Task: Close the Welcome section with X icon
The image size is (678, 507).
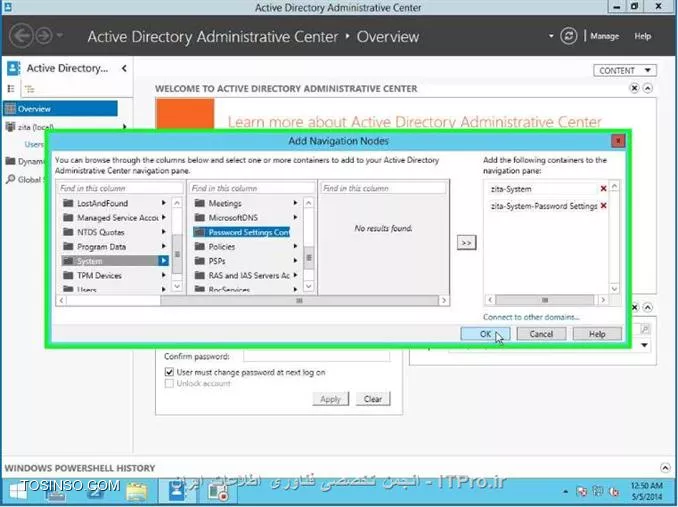Action: [x=634, y=89]
